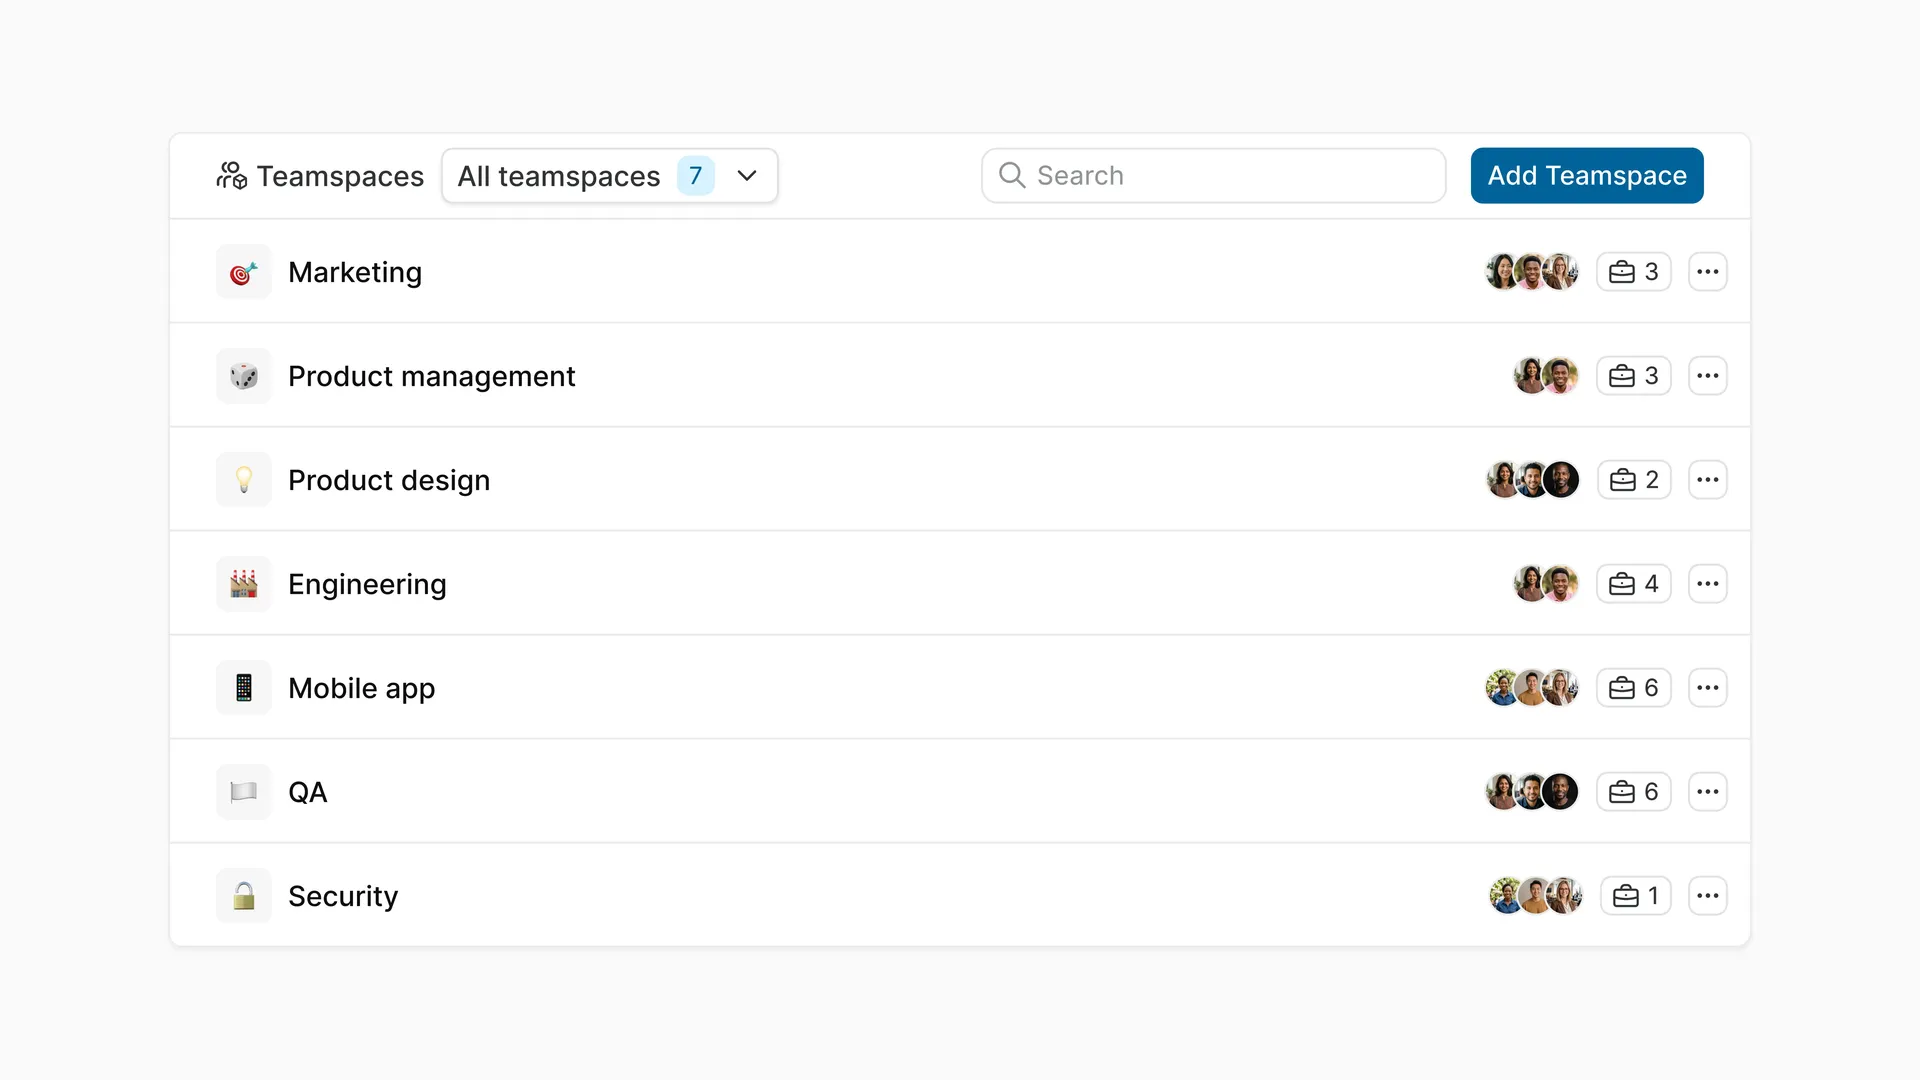Click the Engineering factory icon
The width and height of the screenshot is (1920, 1080).
pos(244,584)
